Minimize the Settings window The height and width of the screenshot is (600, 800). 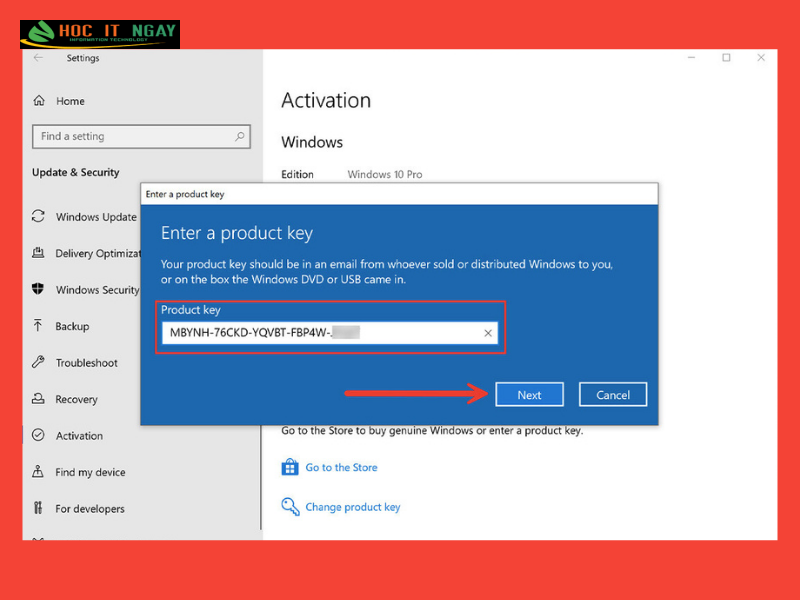click(x=691, y=58)
